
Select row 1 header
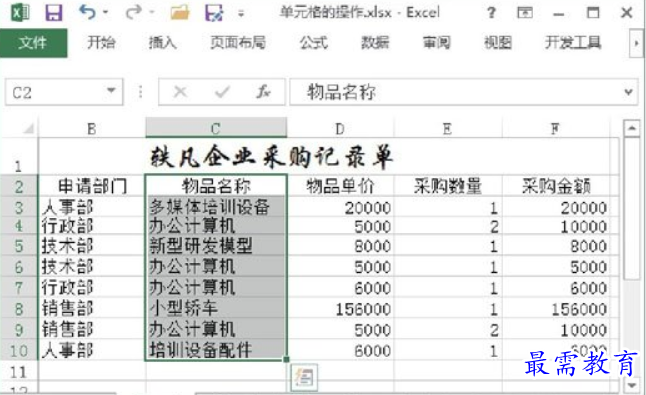click(19, 157)
